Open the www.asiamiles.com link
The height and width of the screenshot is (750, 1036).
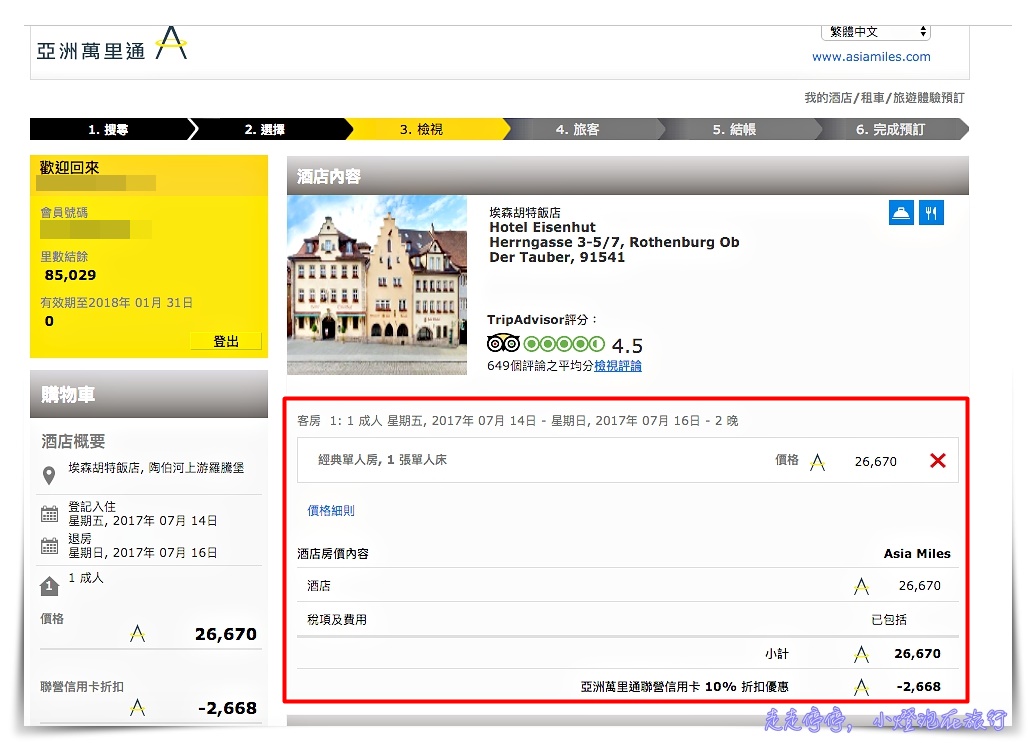(x=871, y=57)
